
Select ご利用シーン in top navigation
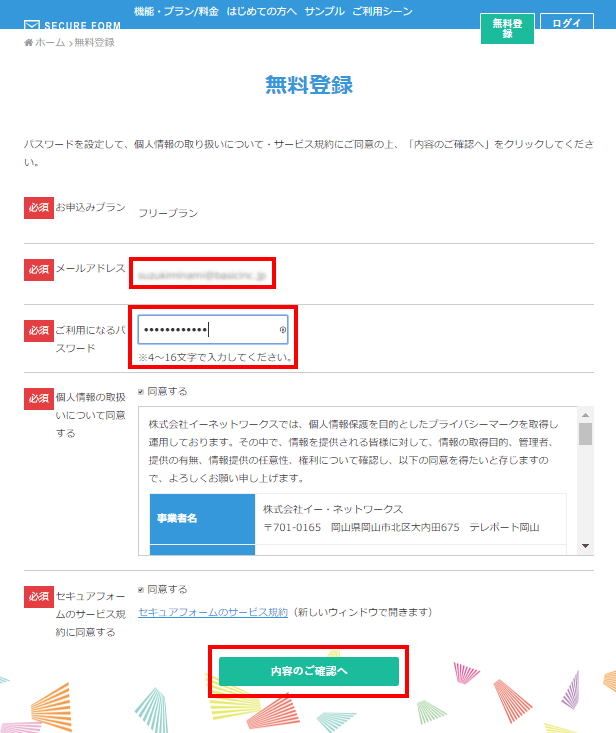coord(384,13)
